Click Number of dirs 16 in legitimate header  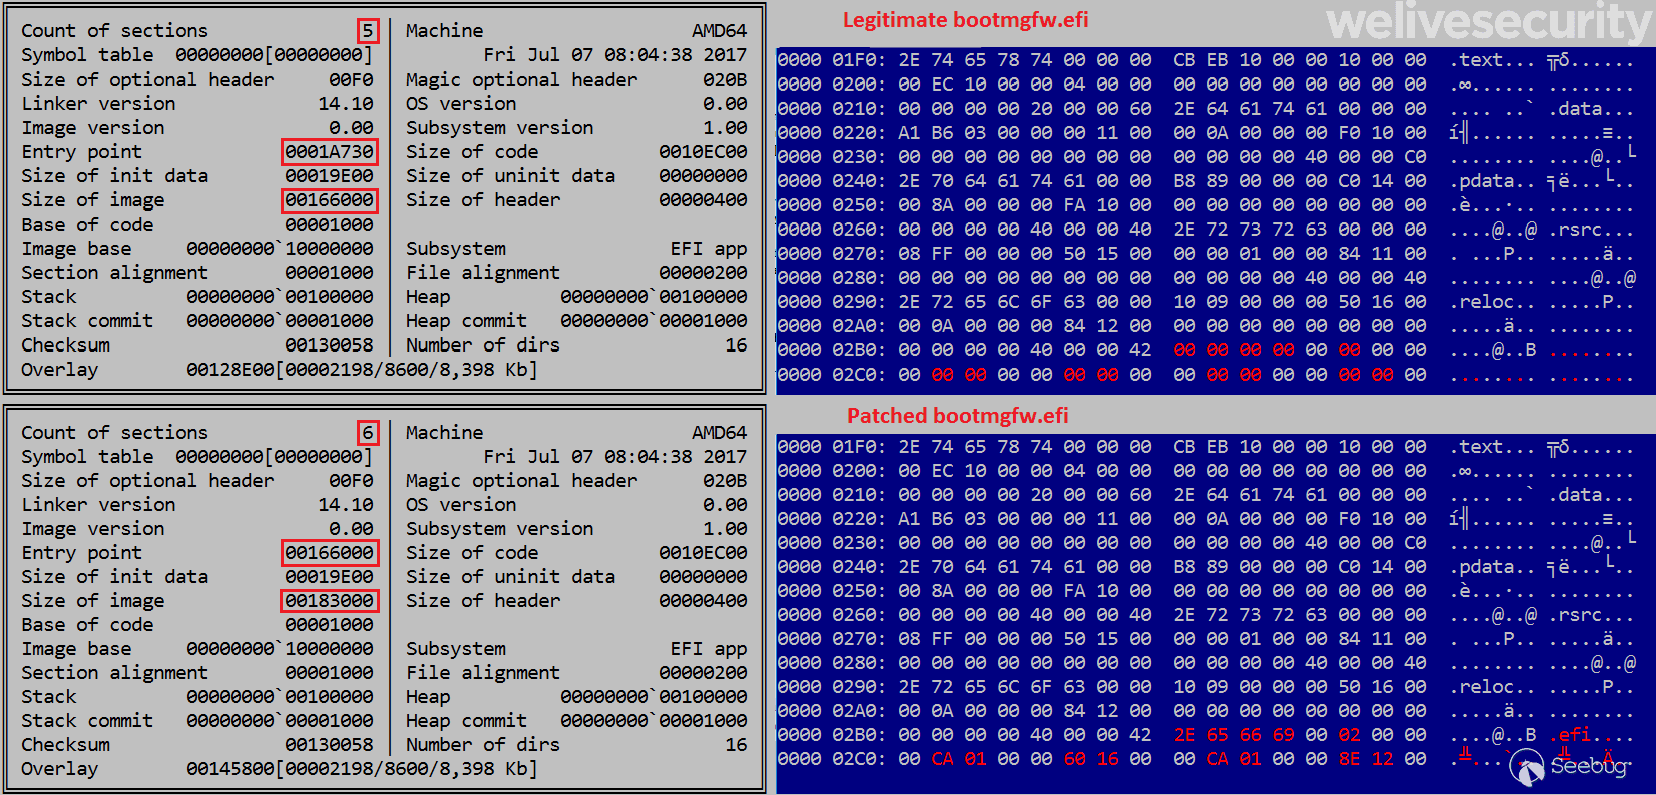click(736, 345)
